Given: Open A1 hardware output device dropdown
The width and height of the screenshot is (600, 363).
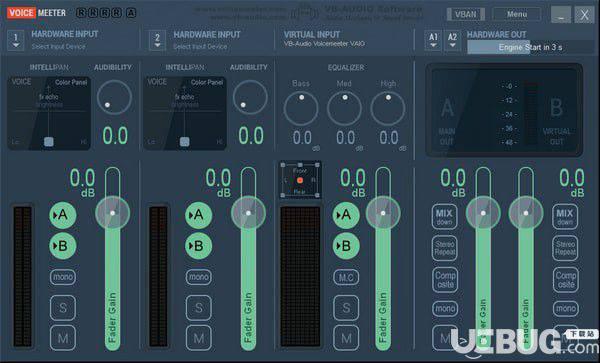Looking at the screenshot, I should (x=433, y=41).
